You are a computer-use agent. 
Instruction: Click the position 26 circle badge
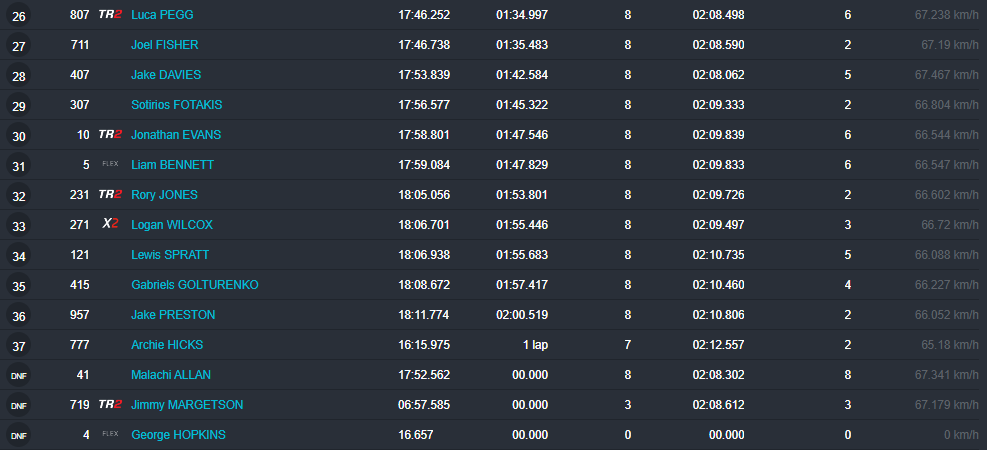(x=19, y=16)
